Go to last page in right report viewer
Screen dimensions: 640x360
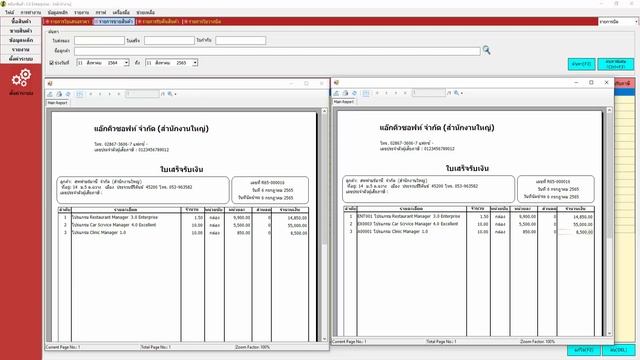pyautogui.click(x=405, y=93)
